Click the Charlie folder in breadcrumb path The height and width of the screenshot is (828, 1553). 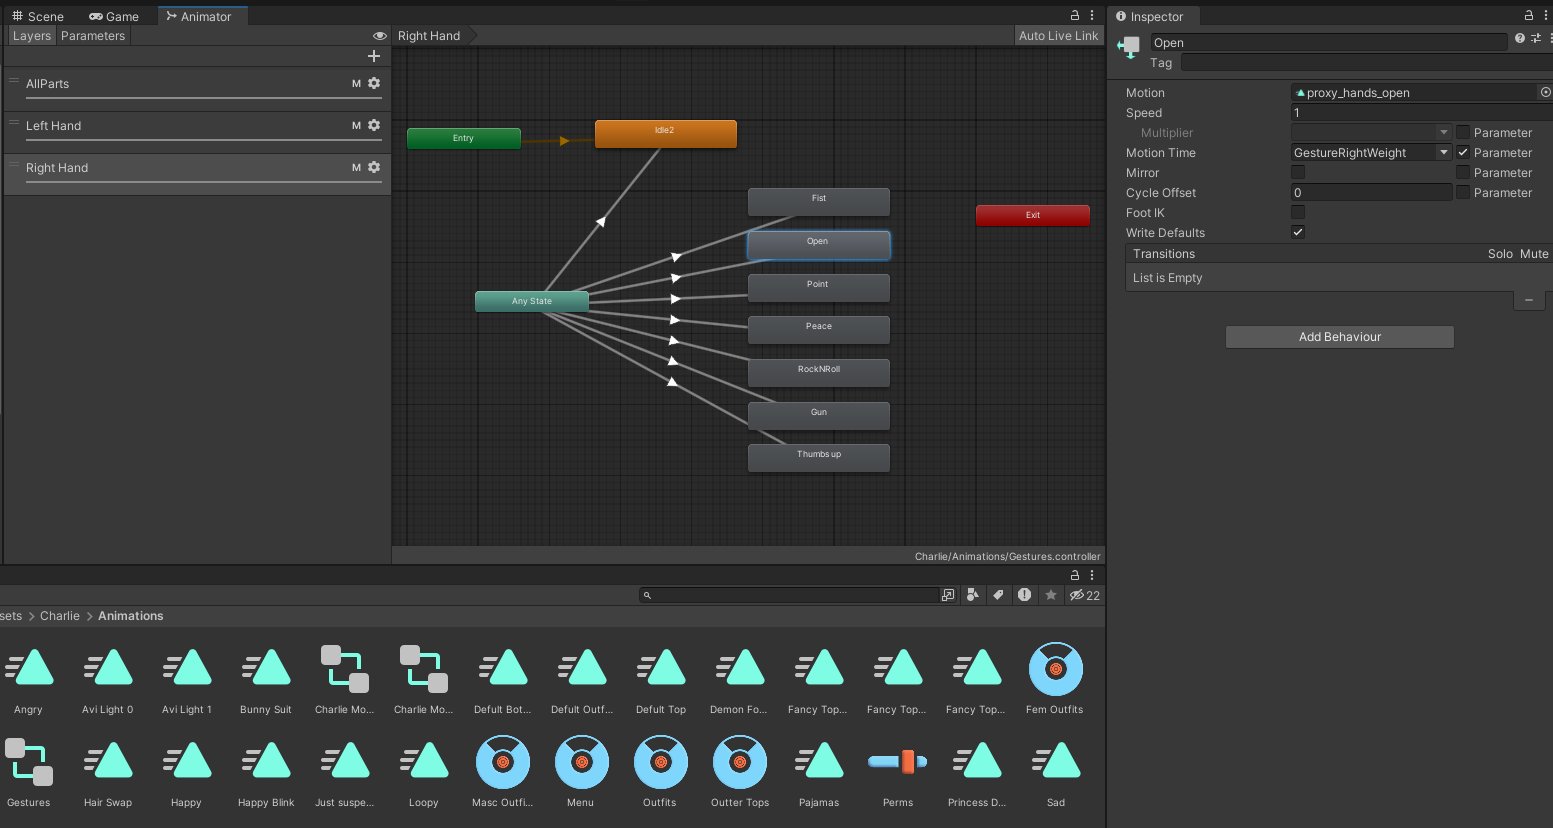(60, 616)
